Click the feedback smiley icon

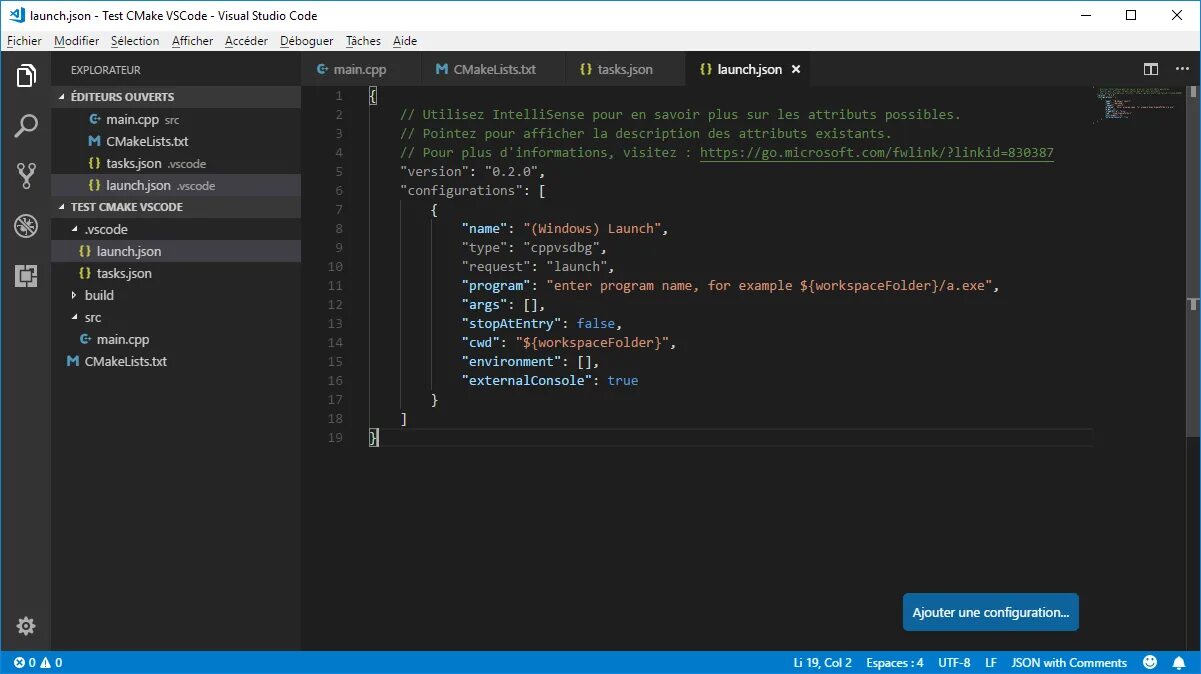tap(1150, 662)
